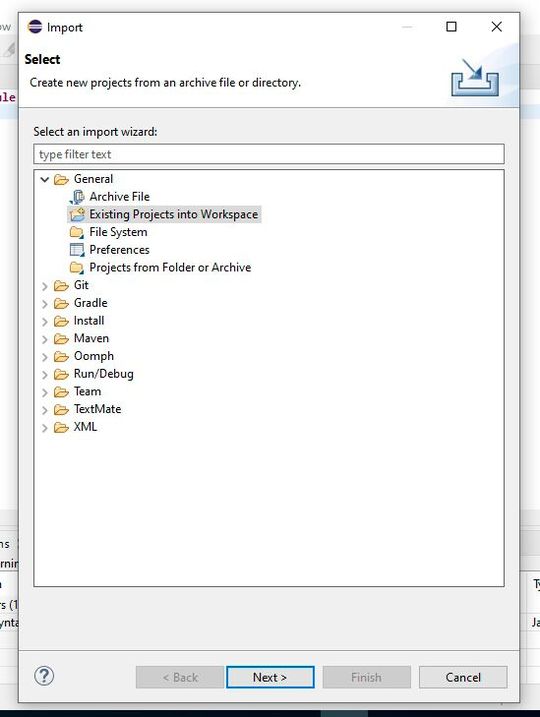Select the Git label

point(81,285)
